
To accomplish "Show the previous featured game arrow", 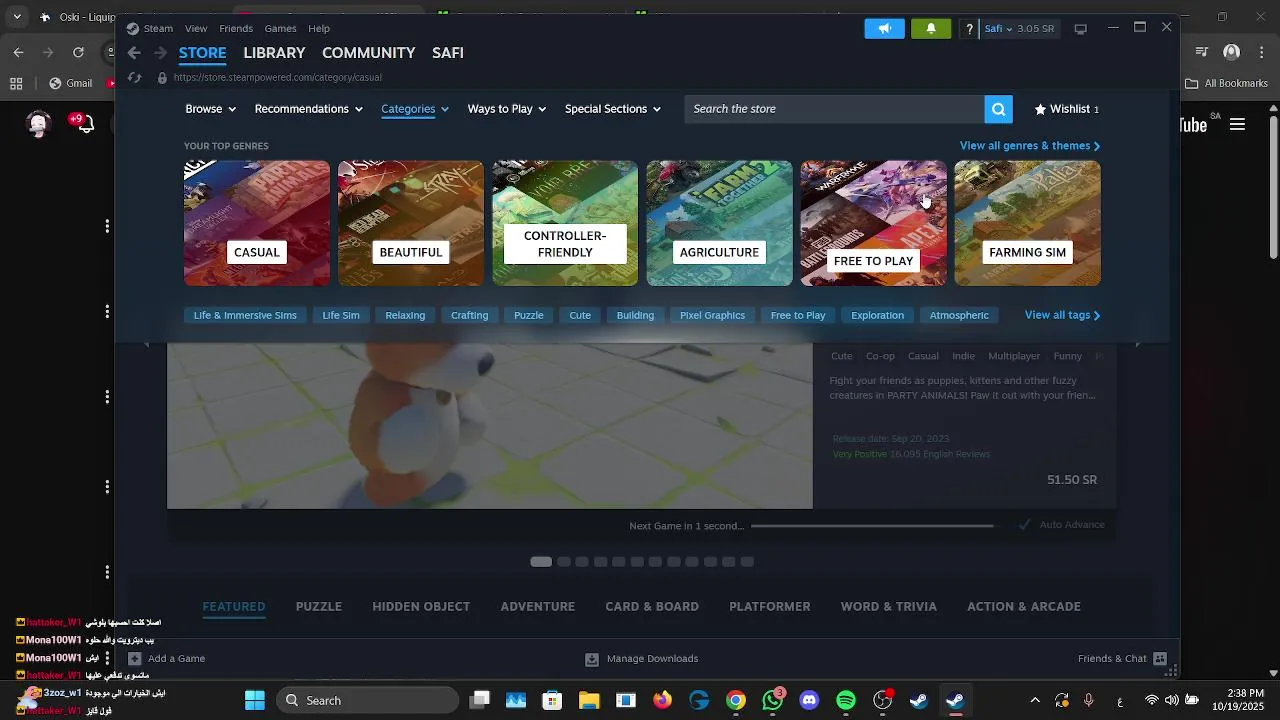I will point(147,345).
